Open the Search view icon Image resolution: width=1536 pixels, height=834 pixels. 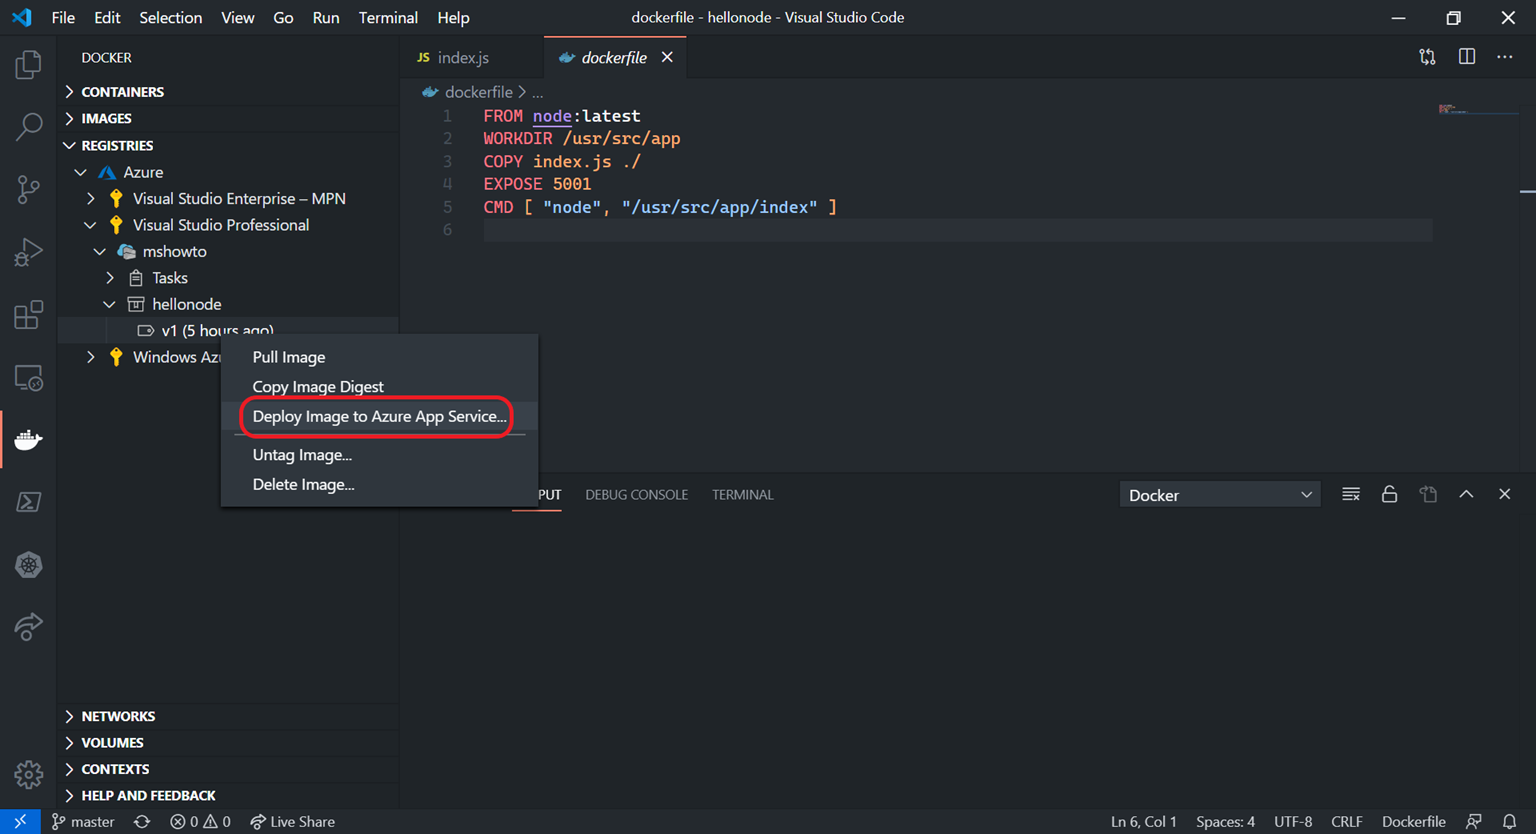[x=28, y=127]
